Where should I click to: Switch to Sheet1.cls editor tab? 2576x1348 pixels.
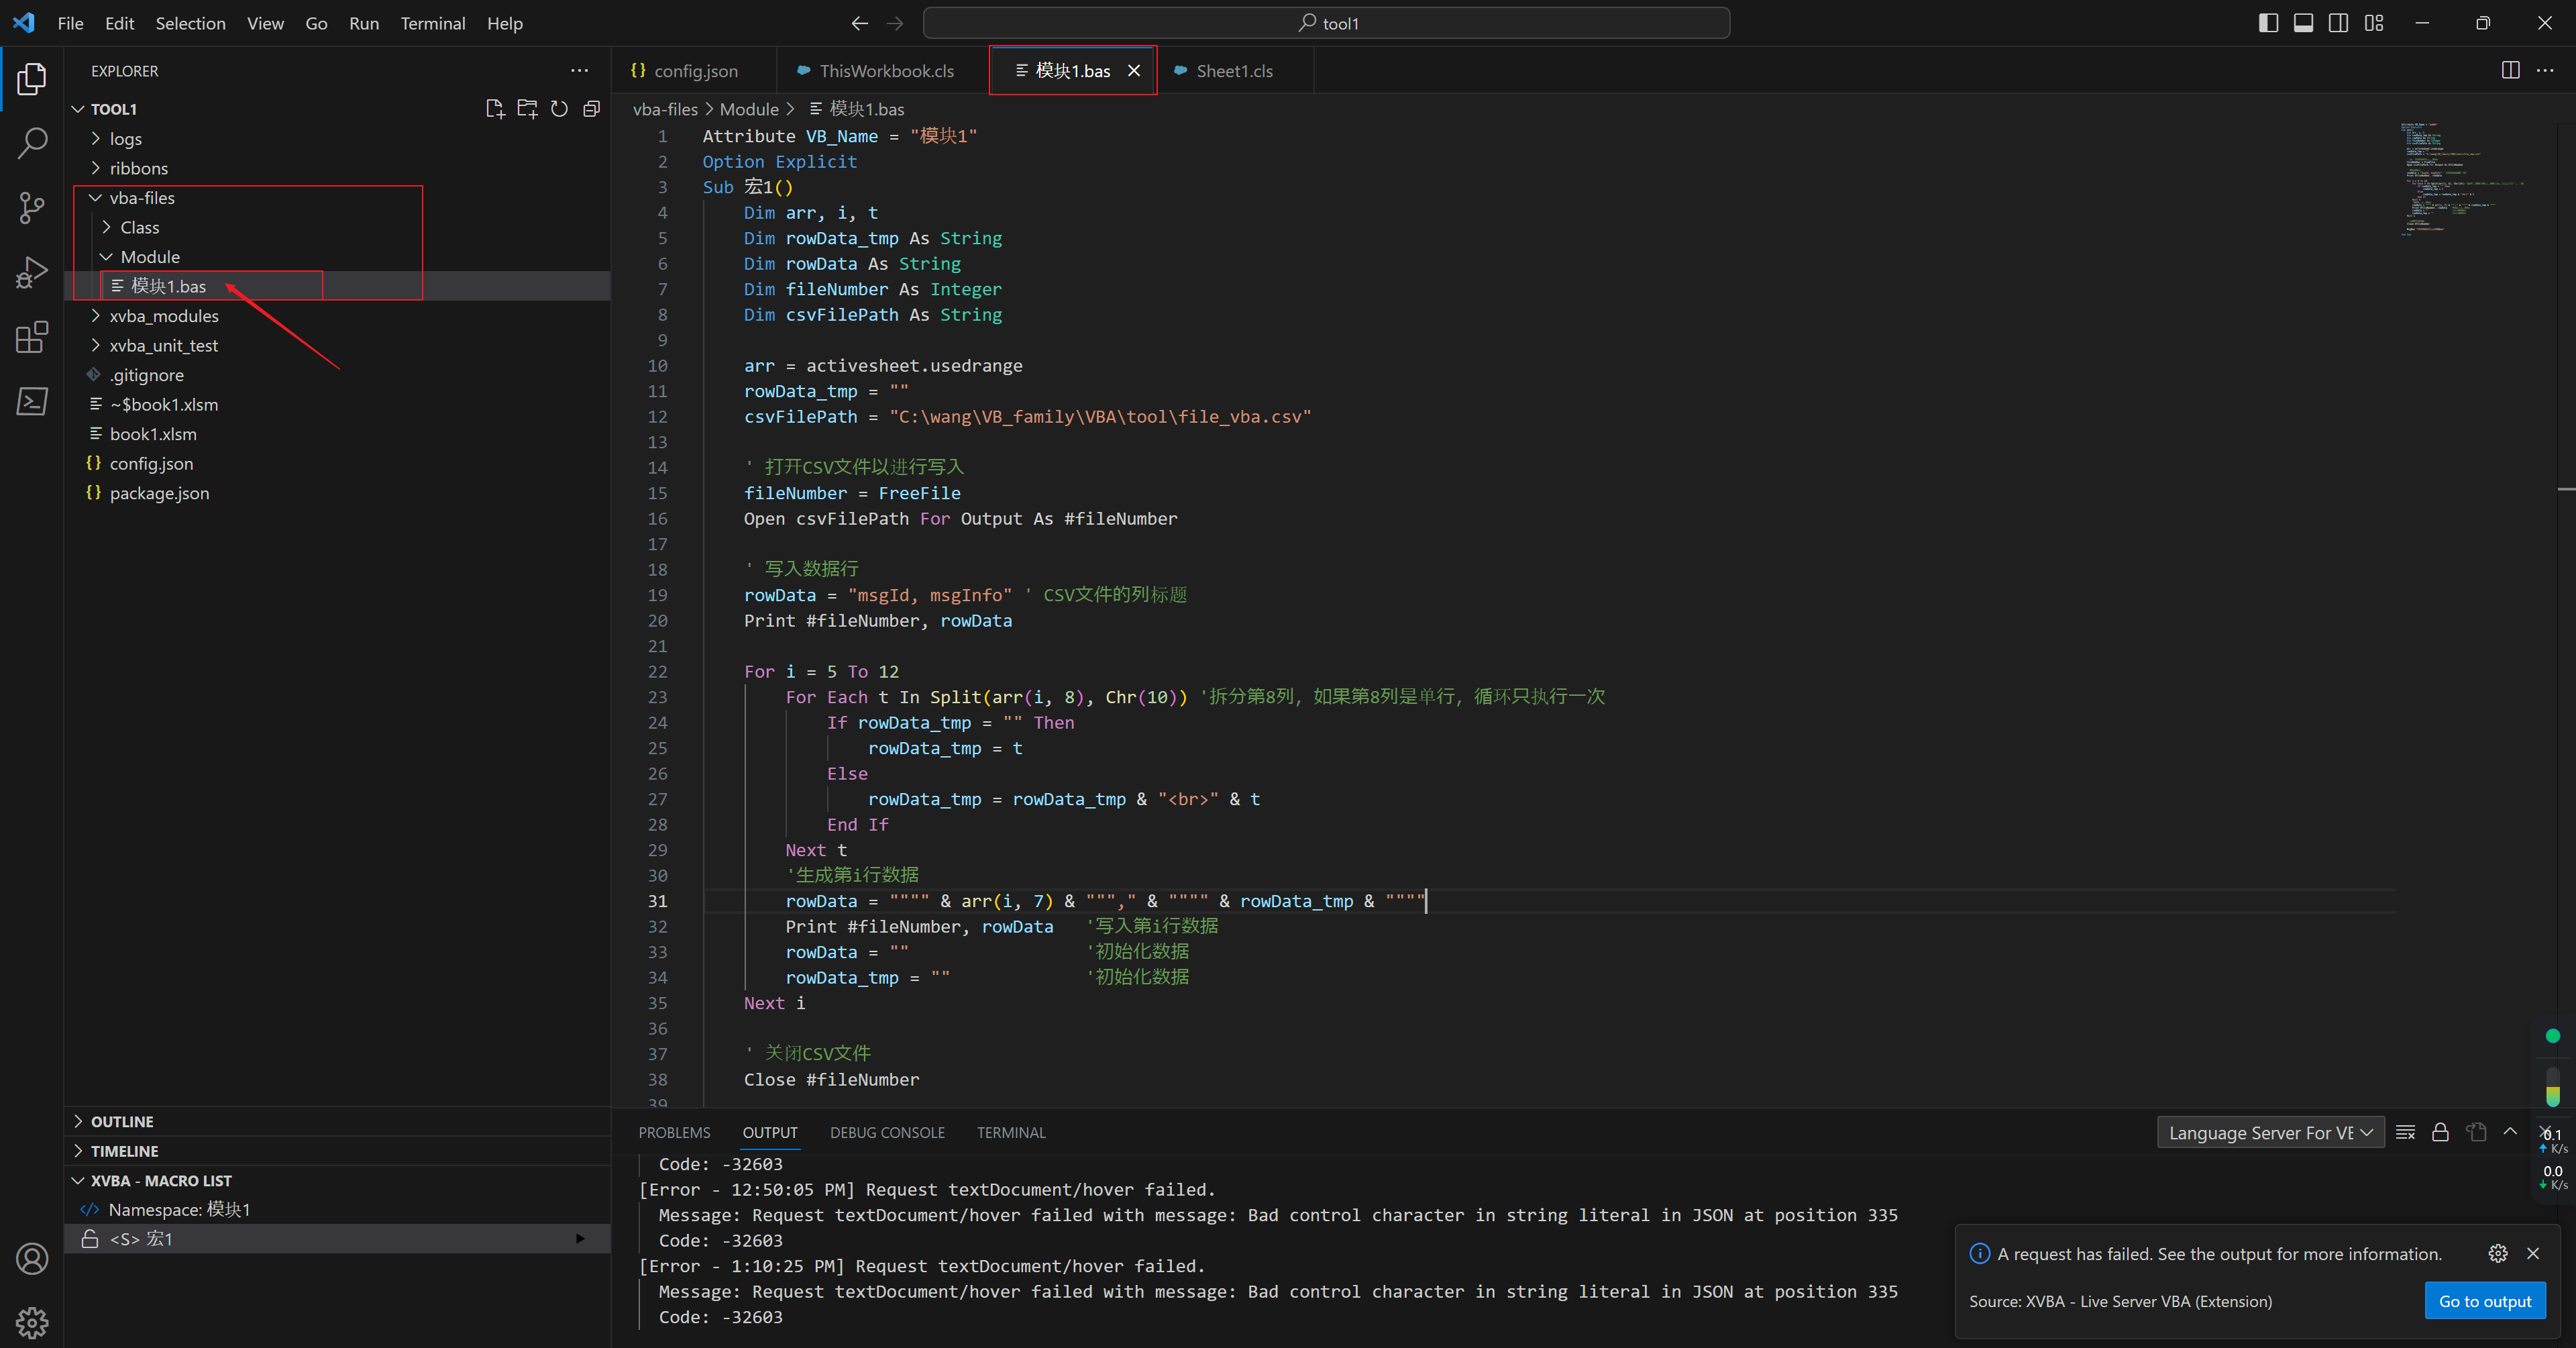point(1234,70)
